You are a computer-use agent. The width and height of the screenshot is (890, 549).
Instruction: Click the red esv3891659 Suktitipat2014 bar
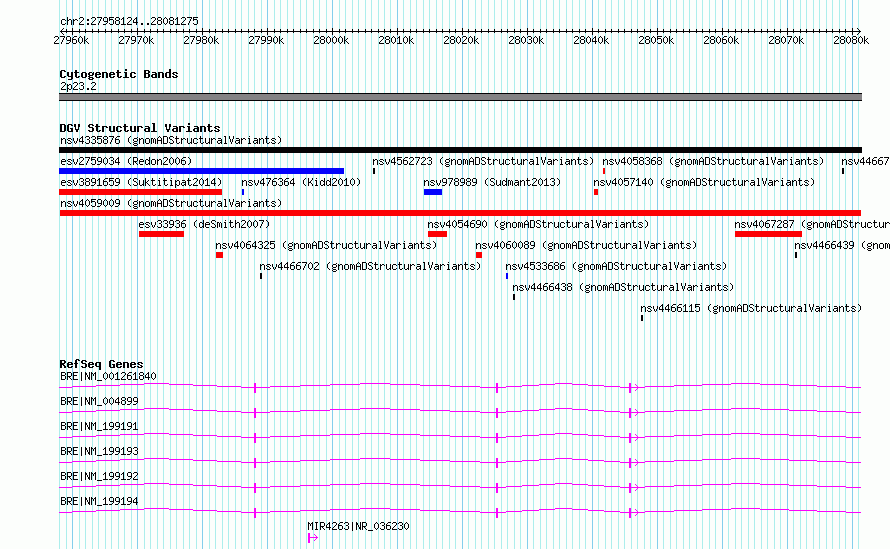pyautogui.click(x=140, y=192)
